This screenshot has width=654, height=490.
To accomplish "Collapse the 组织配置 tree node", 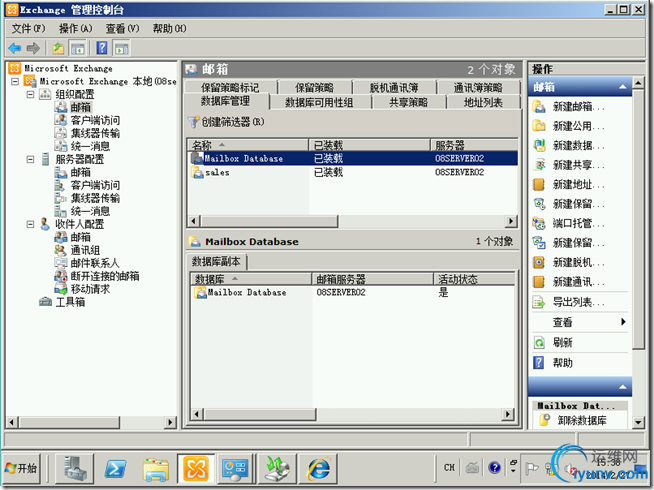I will [30, 94].
